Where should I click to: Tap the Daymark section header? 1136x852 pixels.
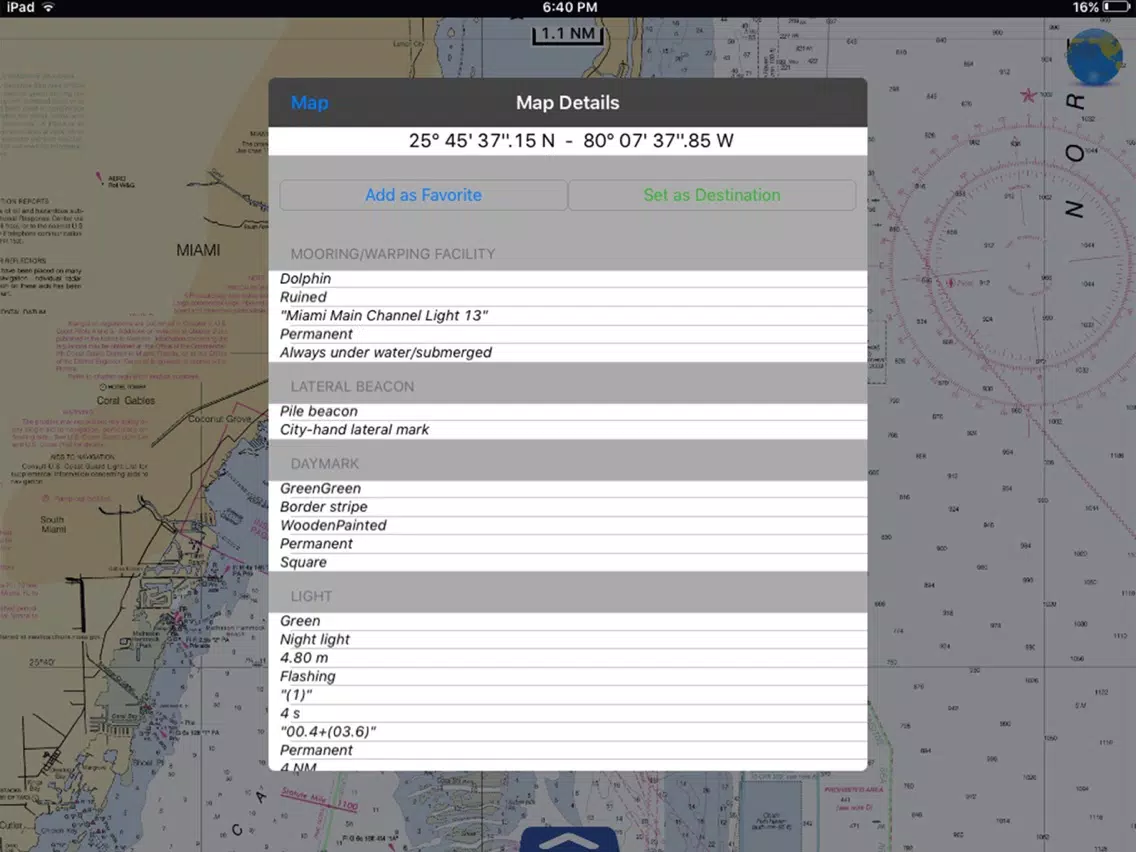click(325, 464)
